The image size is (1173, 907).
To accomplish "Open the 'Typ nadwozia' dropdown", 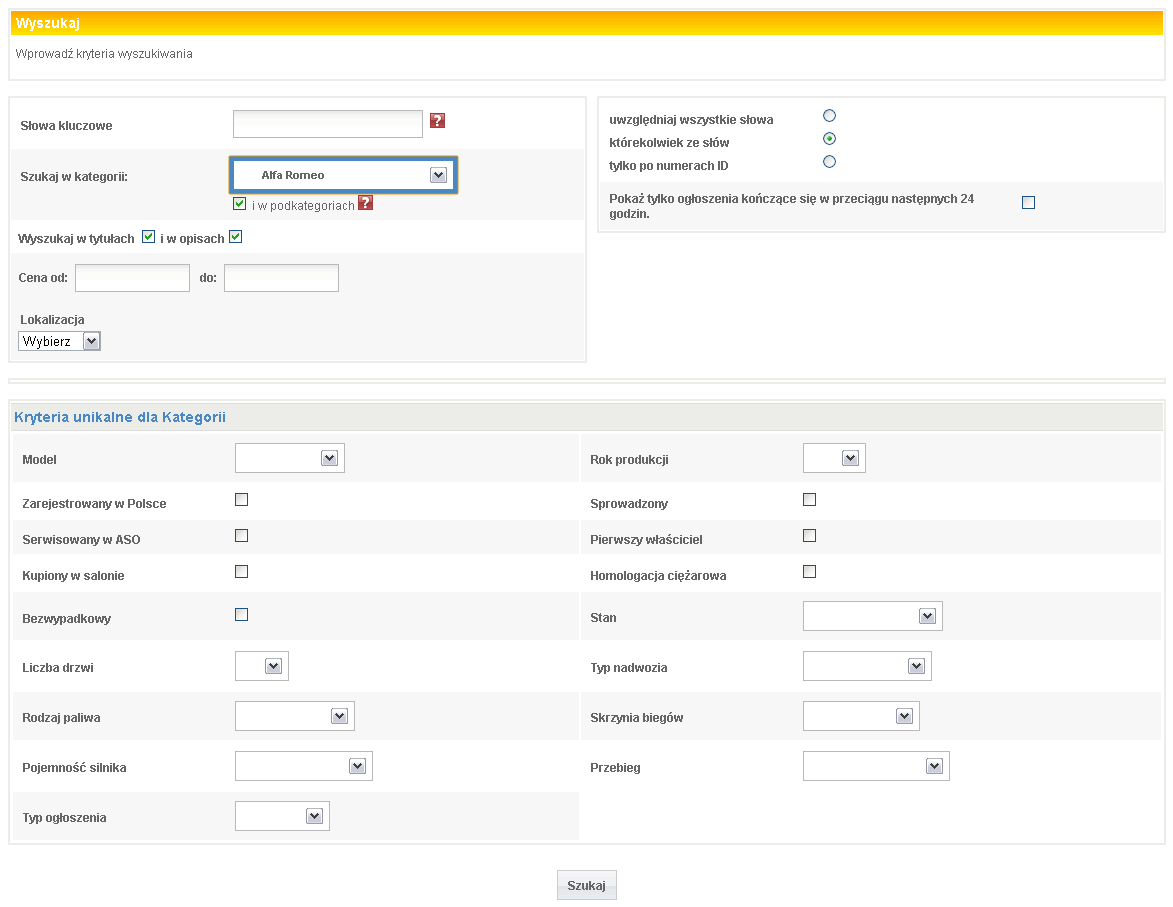I will pos(867,666).
